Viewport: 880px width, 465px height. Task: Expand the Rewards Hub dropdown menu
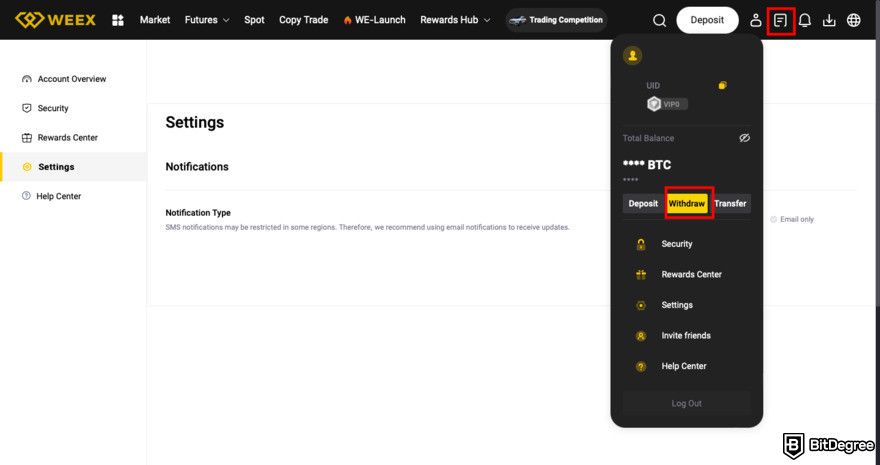(x=455, y=20)
